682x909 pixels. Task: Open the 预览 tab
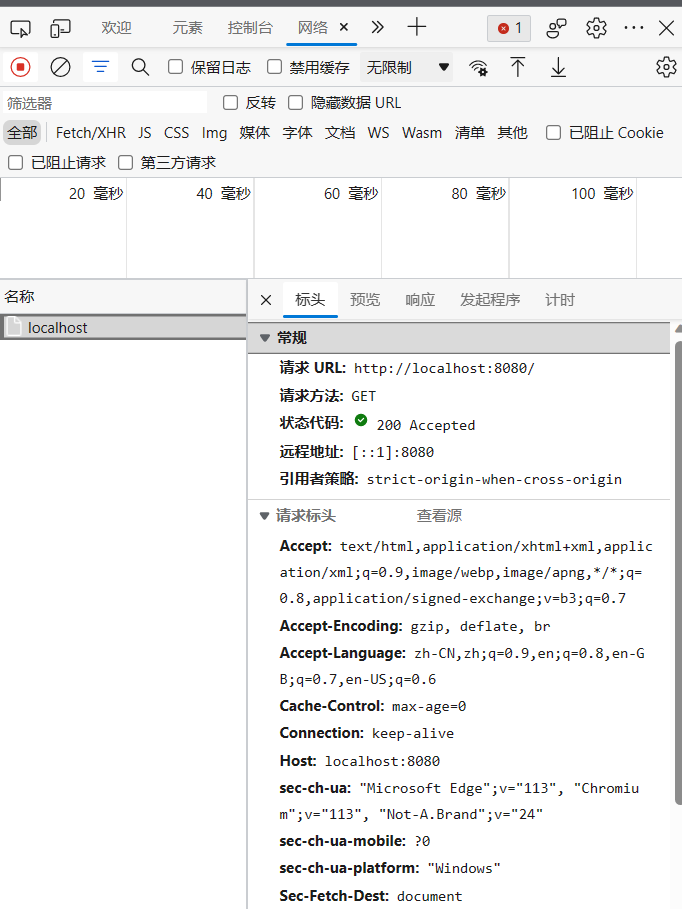(x=365, y=300)
